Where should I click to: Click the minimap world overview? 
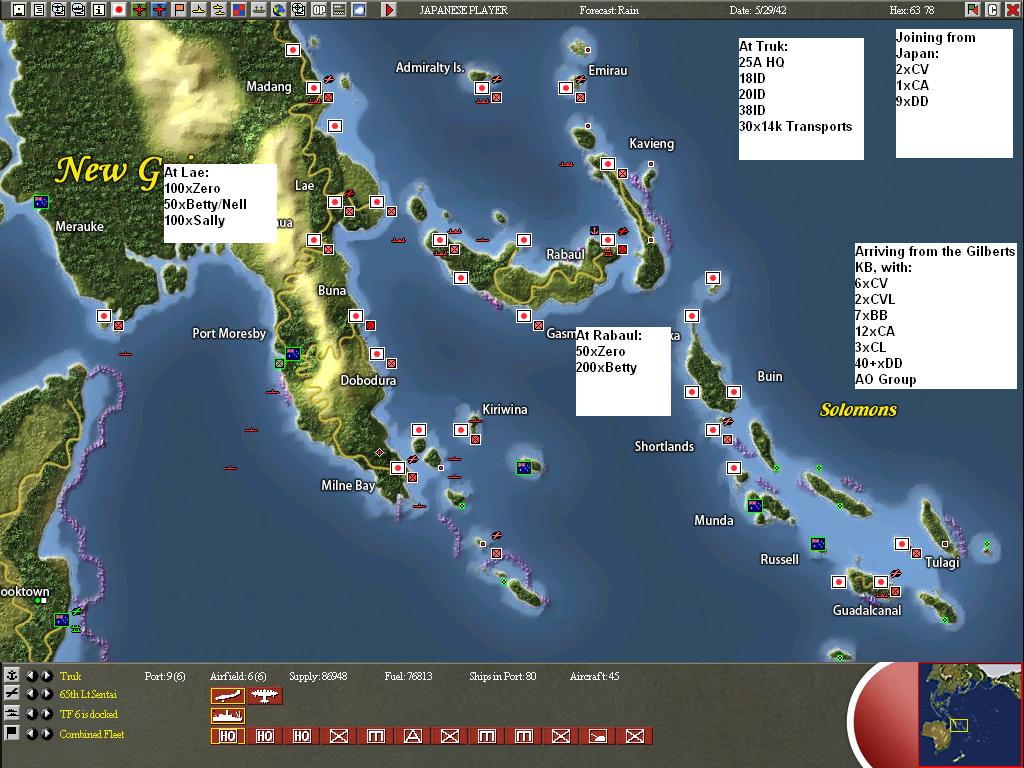(x=969, y=714)
